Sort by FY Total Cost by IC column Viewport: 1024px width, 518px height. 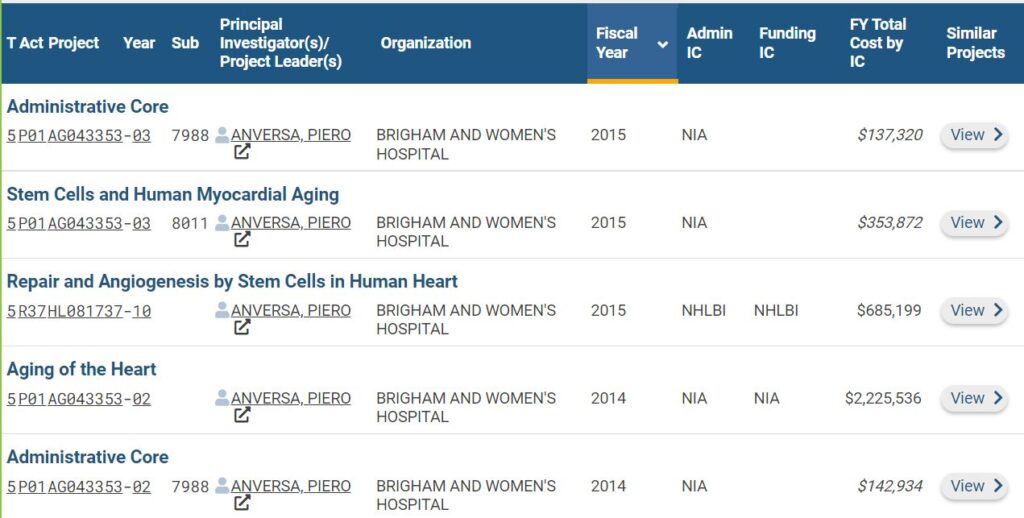click(877, 43)
